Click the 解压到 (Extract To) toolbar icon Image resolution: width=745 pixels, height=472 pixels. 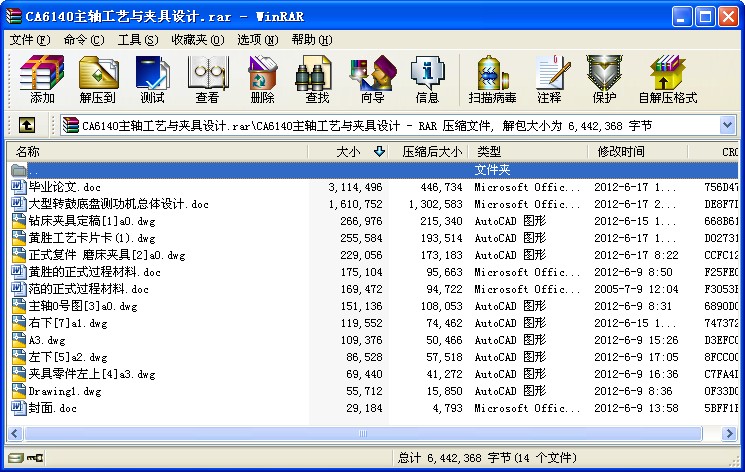click(x=98, y=72)
